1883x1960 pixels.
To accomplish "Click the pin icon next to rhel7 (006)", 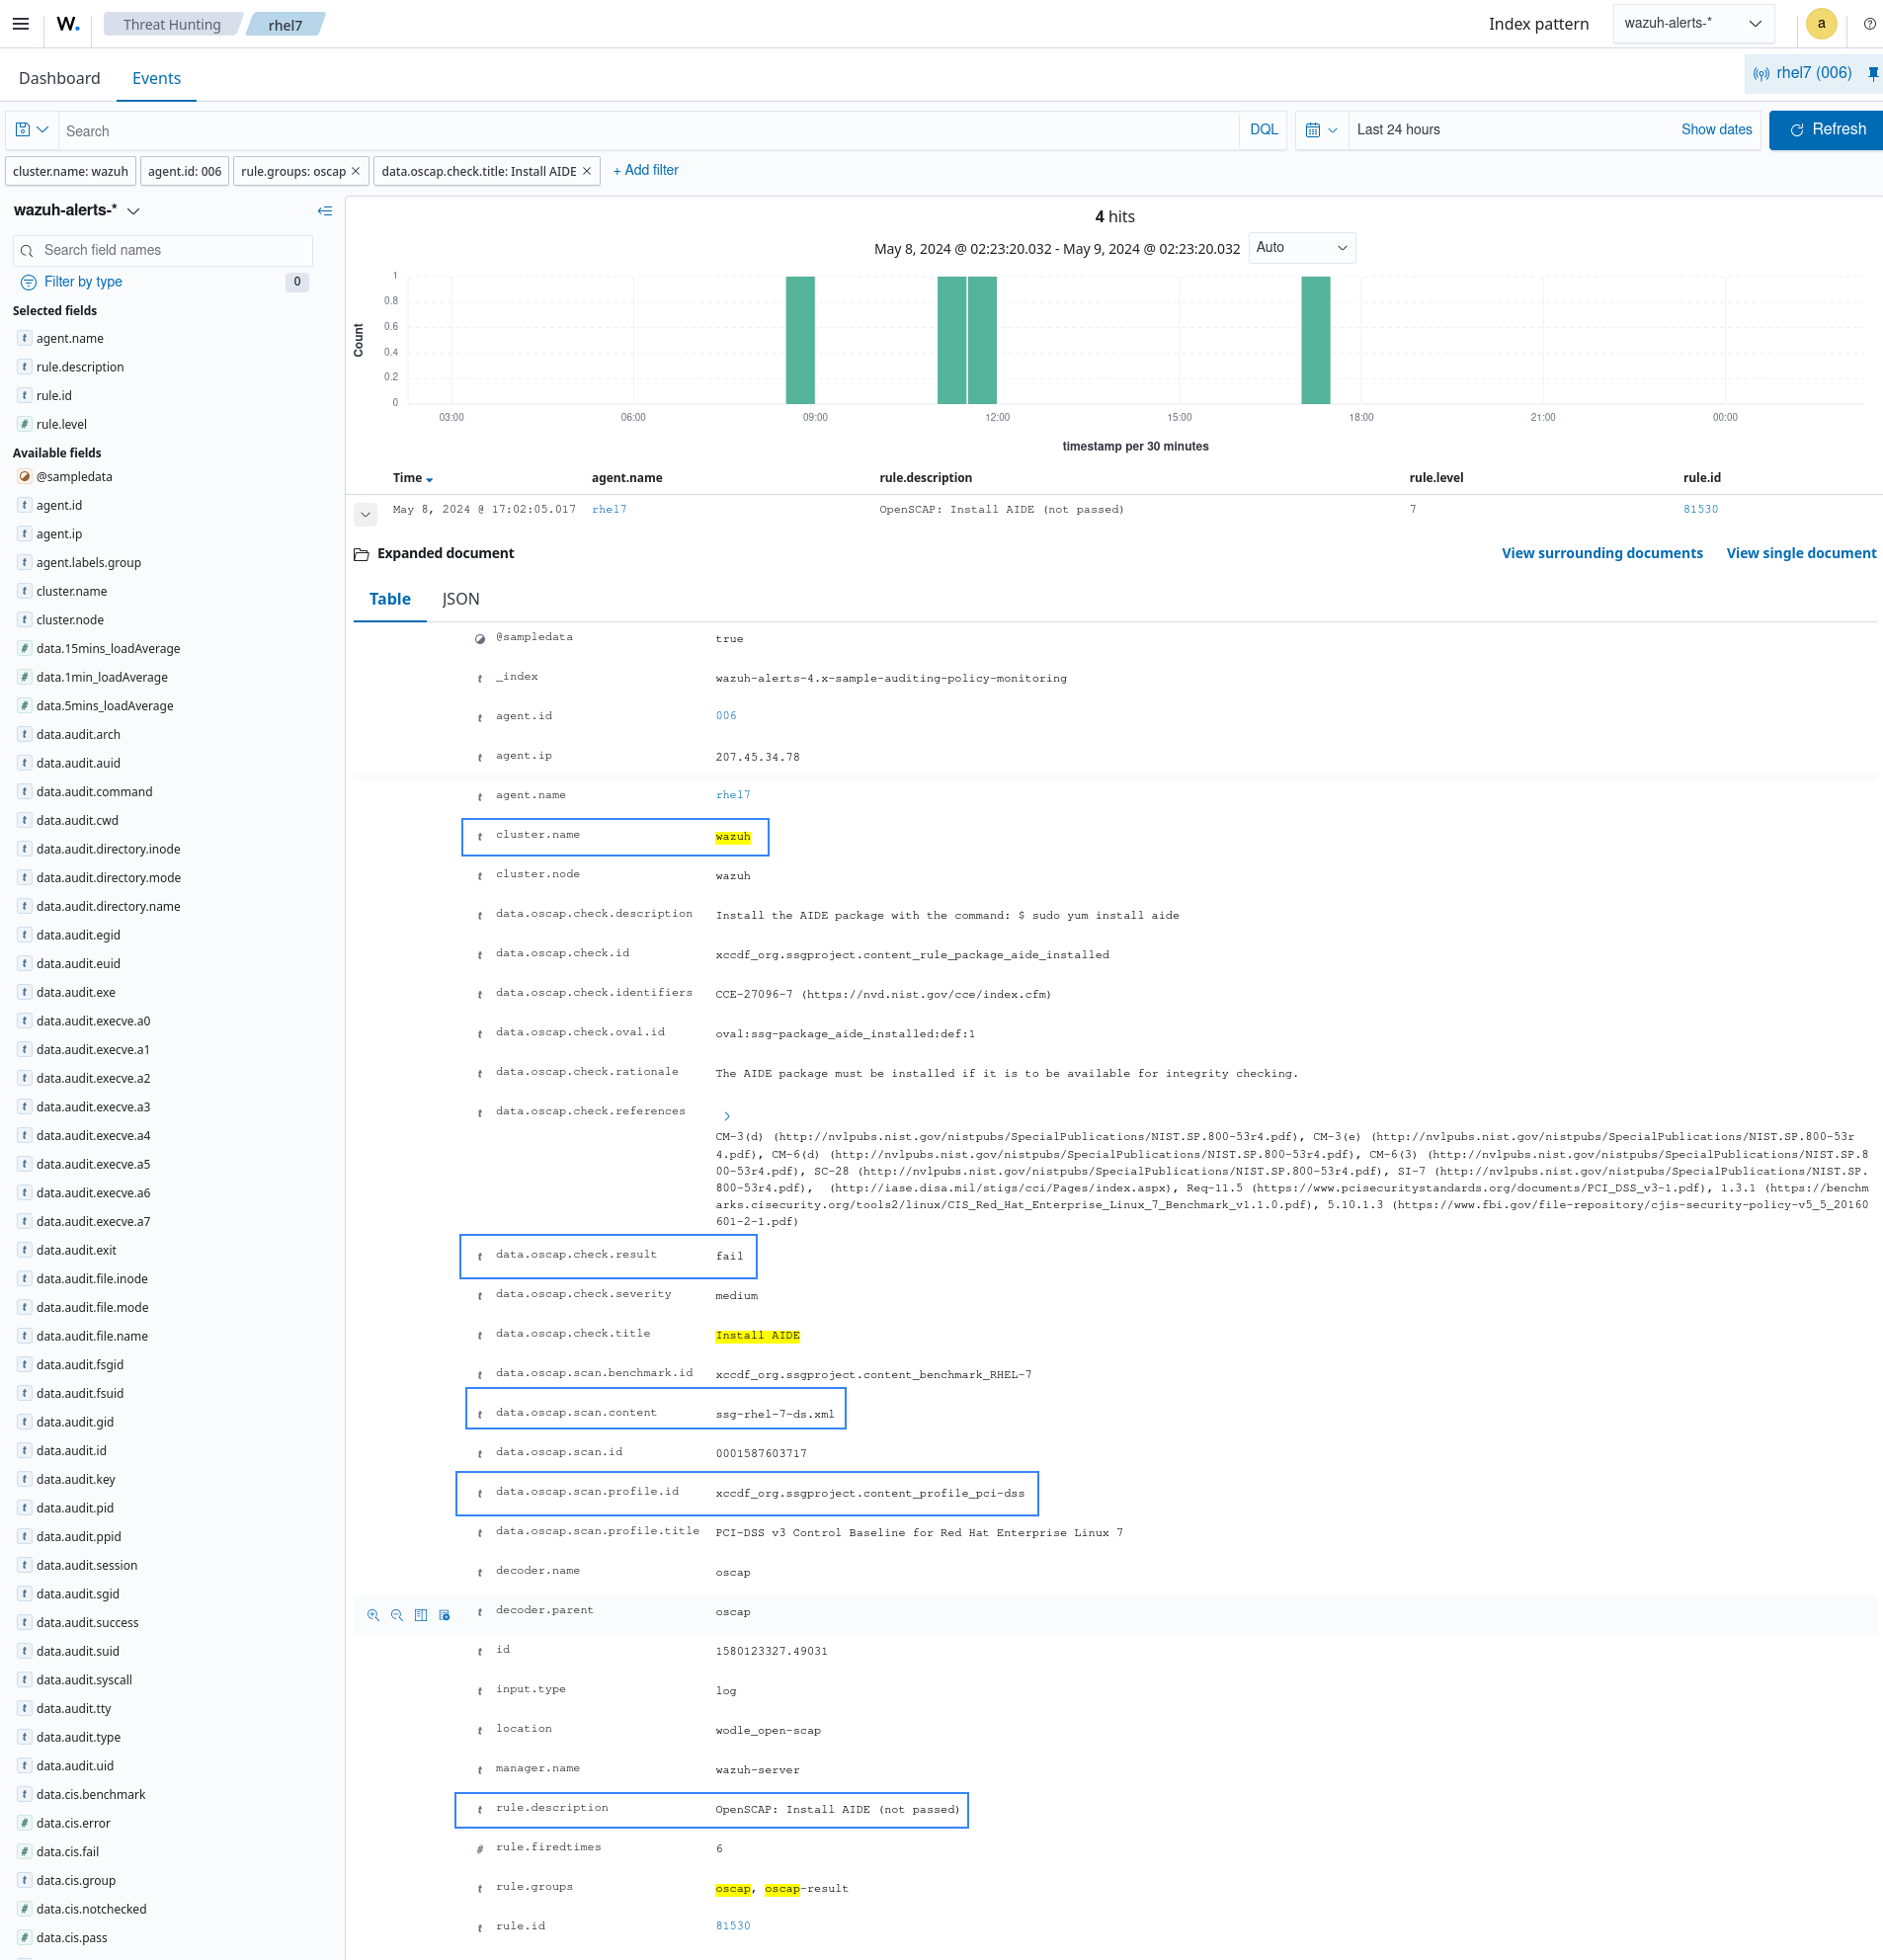I will 1872,73.
